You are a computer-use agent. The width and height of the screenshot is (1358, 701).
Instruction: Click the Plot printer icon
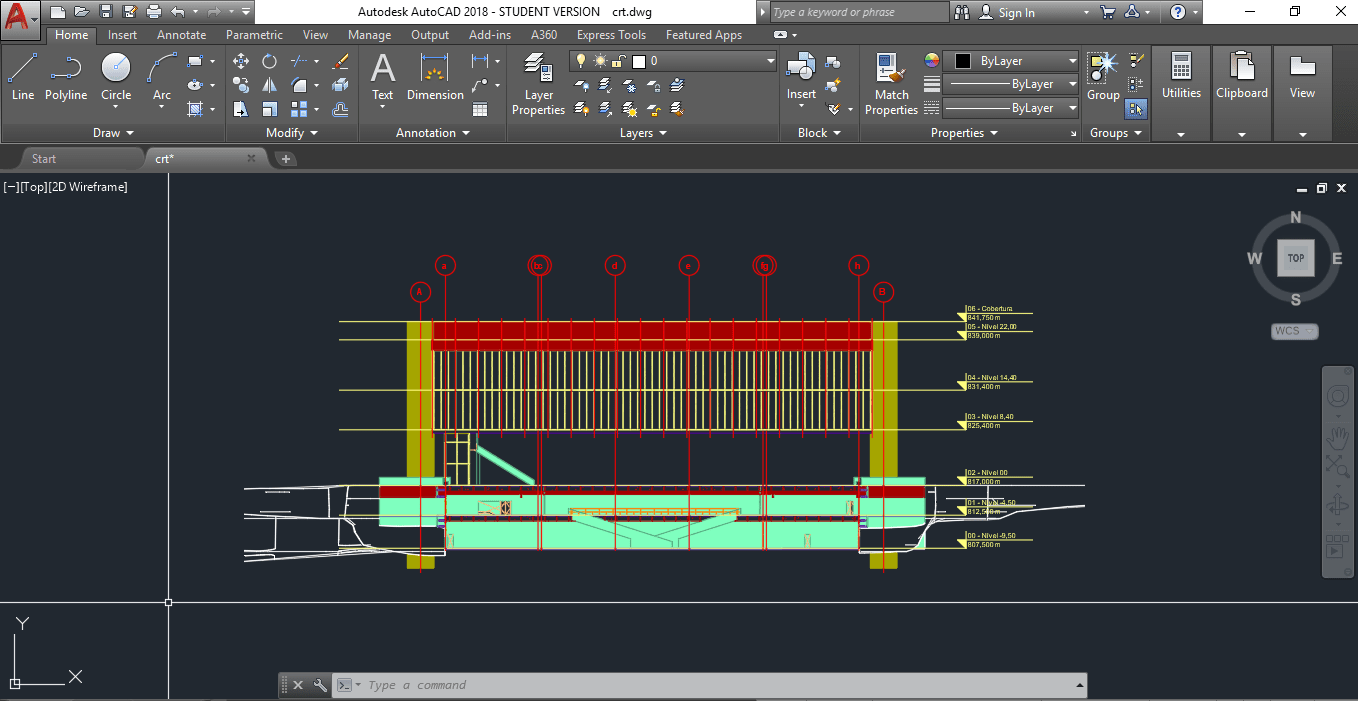point(153,12)
